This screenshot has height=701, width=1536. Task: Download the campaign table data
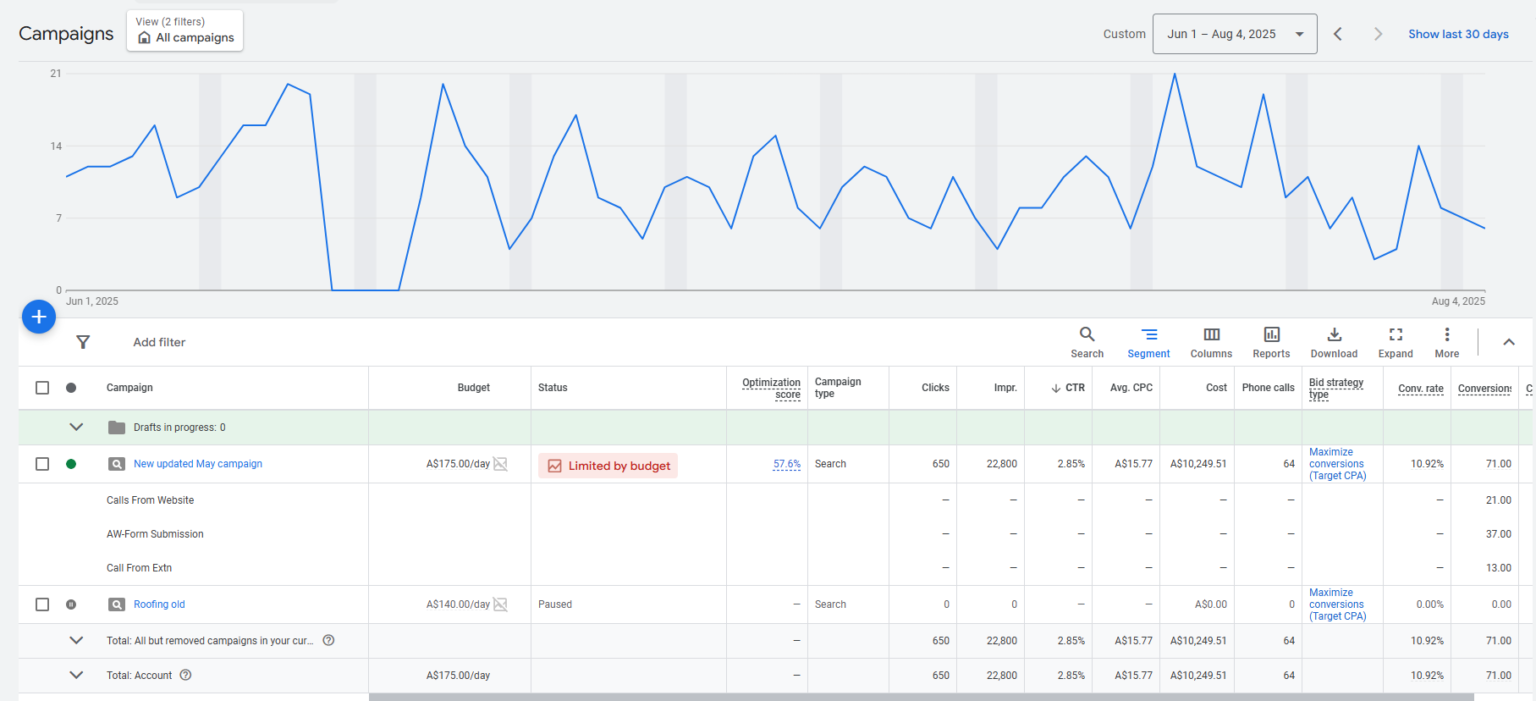(x=1333, y=341)
